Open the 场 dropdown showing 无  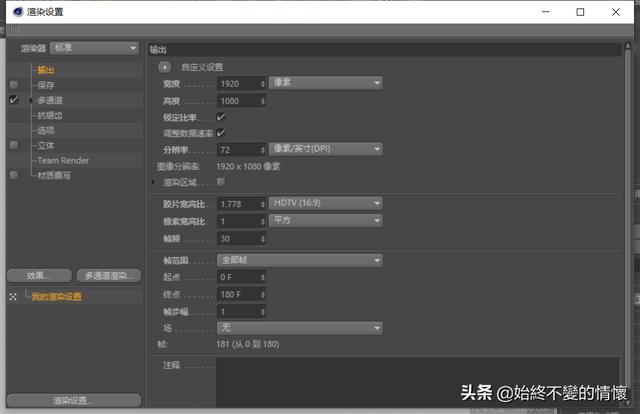click(x=300, y=328)
